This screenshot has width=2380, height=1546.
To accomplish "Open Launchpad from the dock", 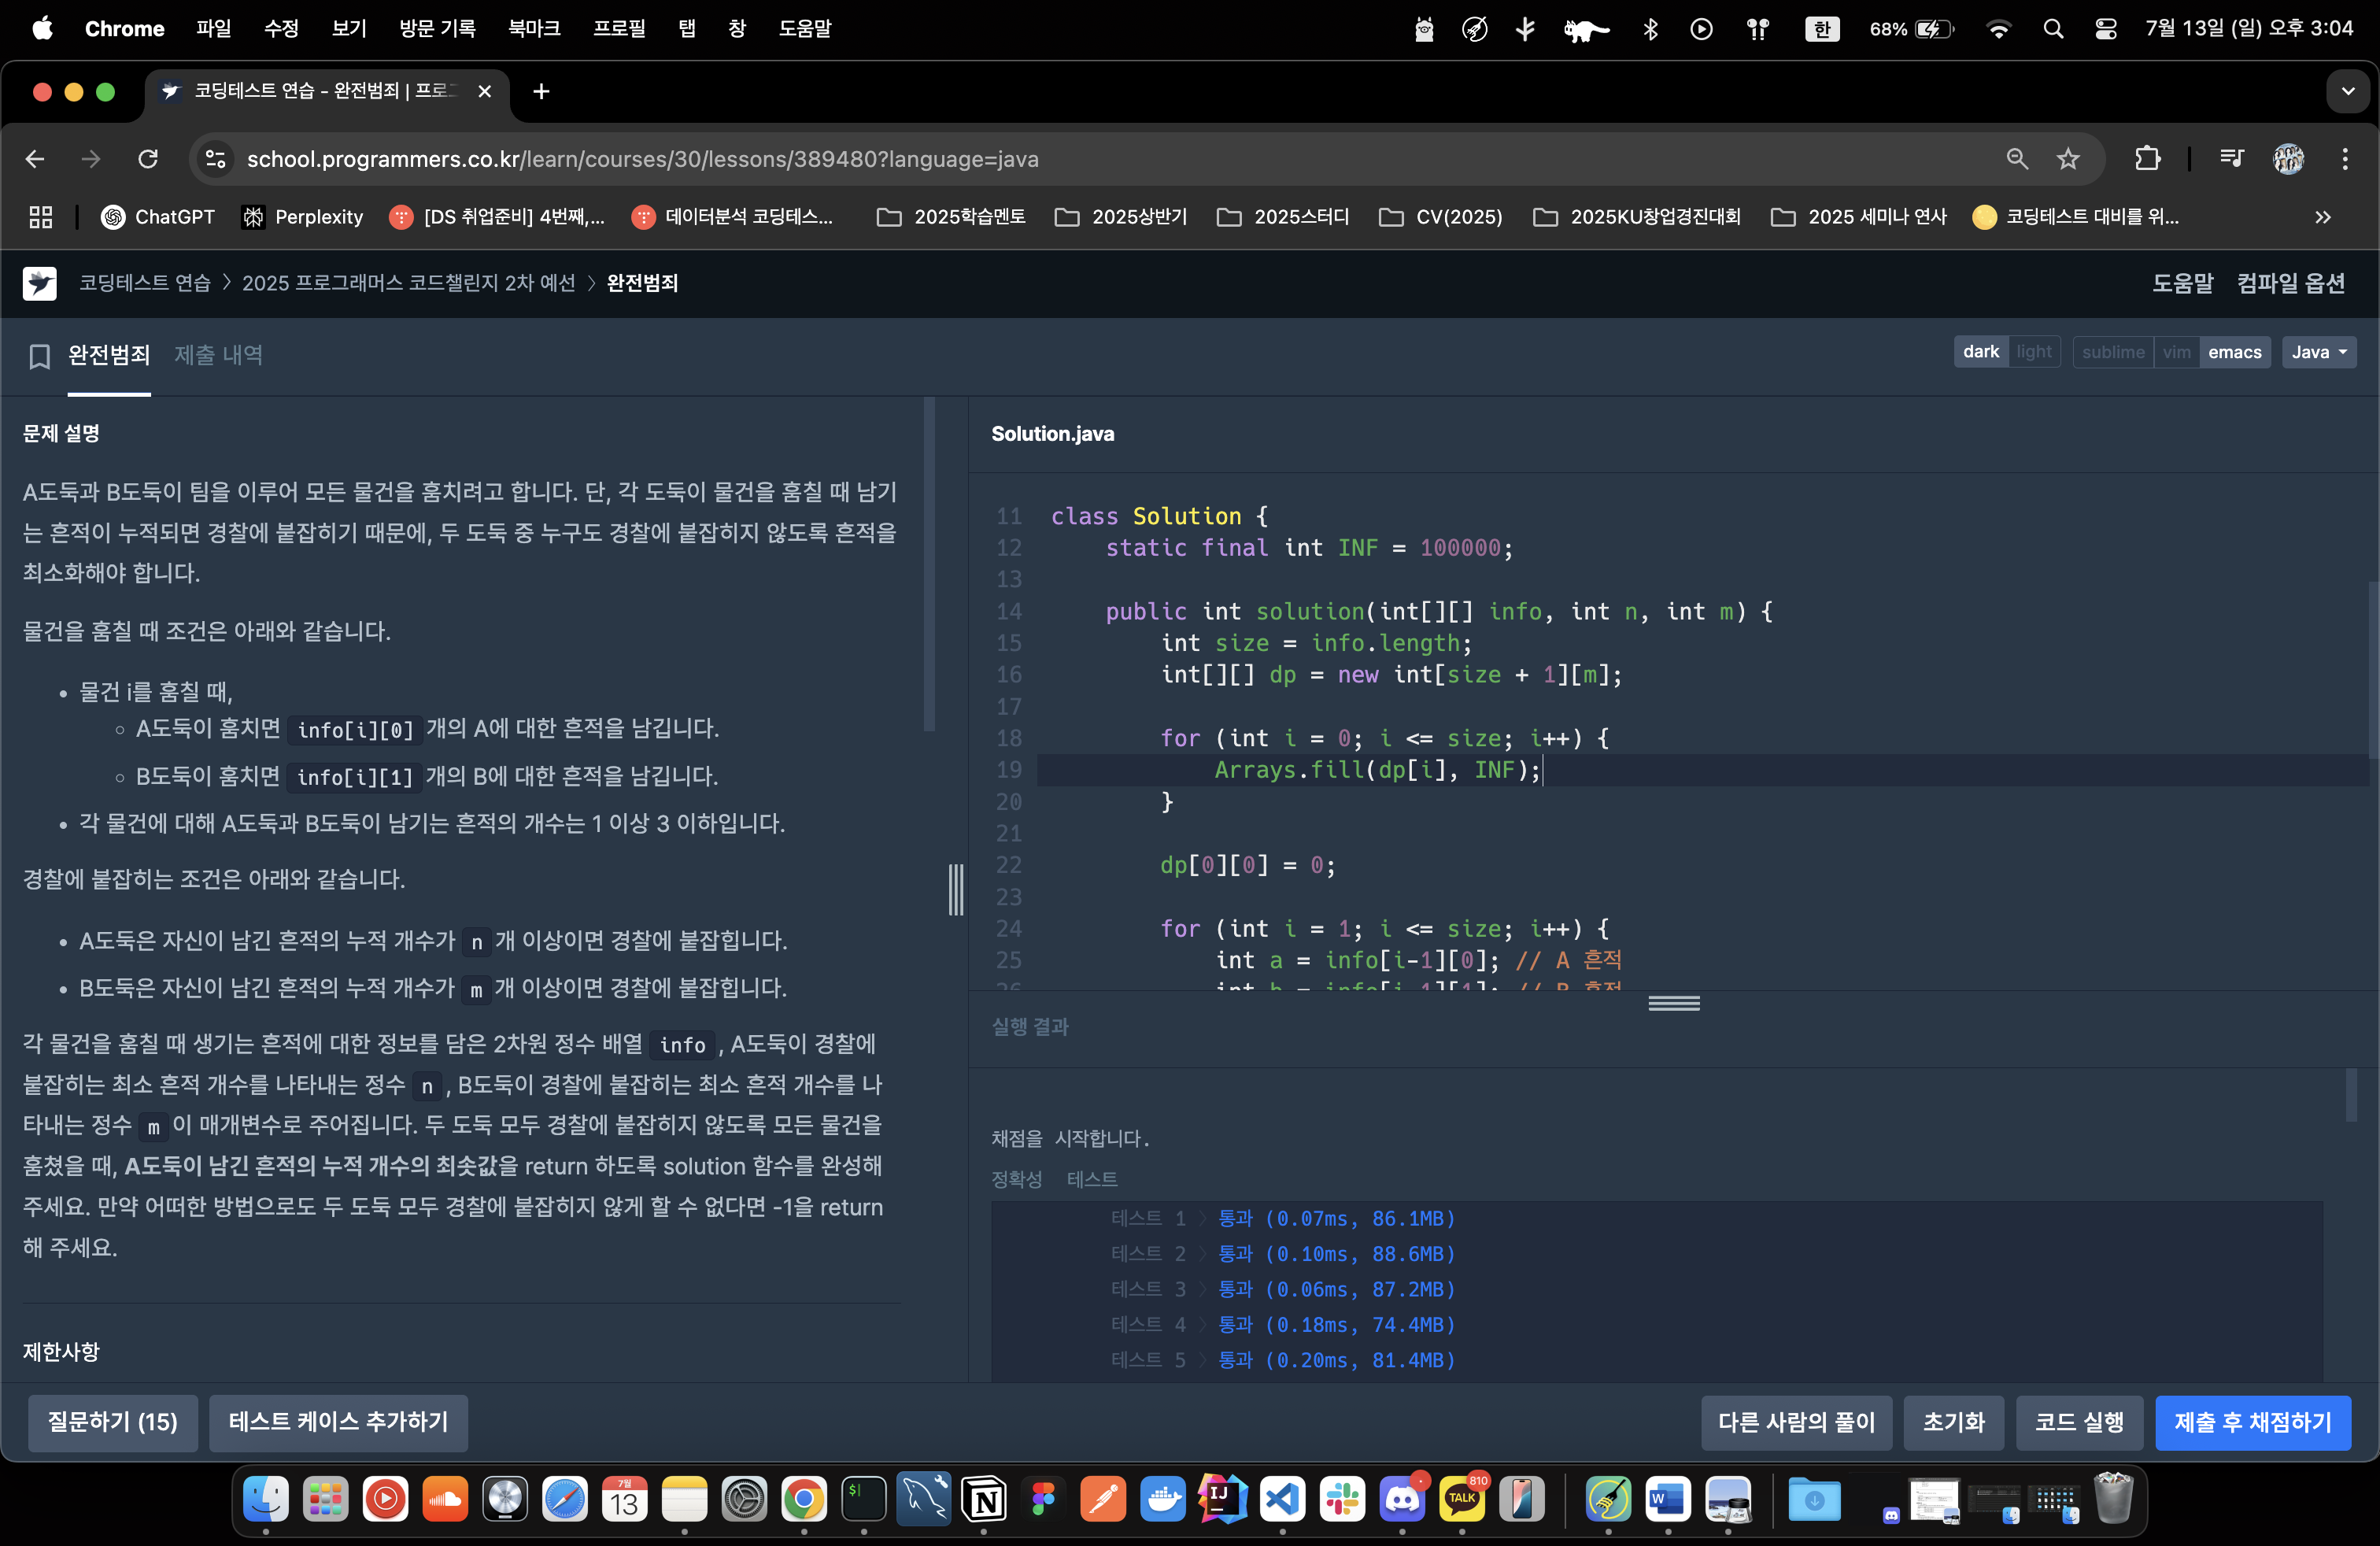I will [x=325, y=1499].
